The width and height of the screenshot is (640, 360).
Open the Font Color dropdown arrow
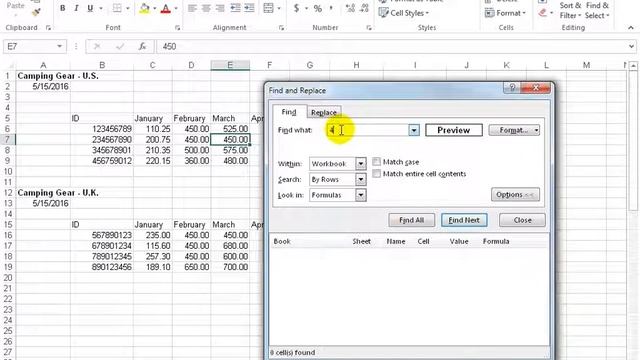(x=176, y=8)
